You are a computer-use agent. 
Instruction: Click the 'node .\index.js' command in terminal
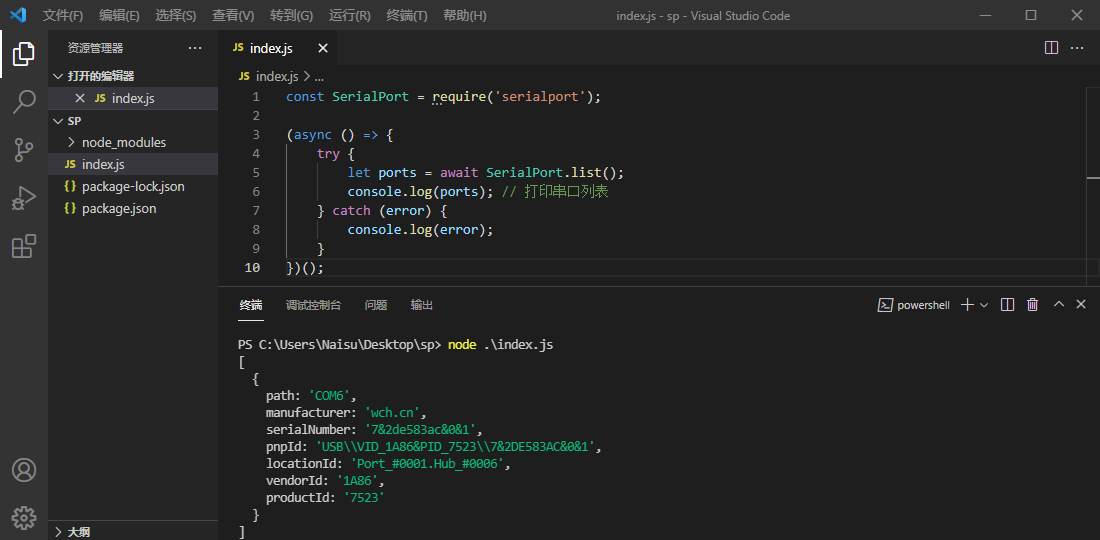coord(501,345)
